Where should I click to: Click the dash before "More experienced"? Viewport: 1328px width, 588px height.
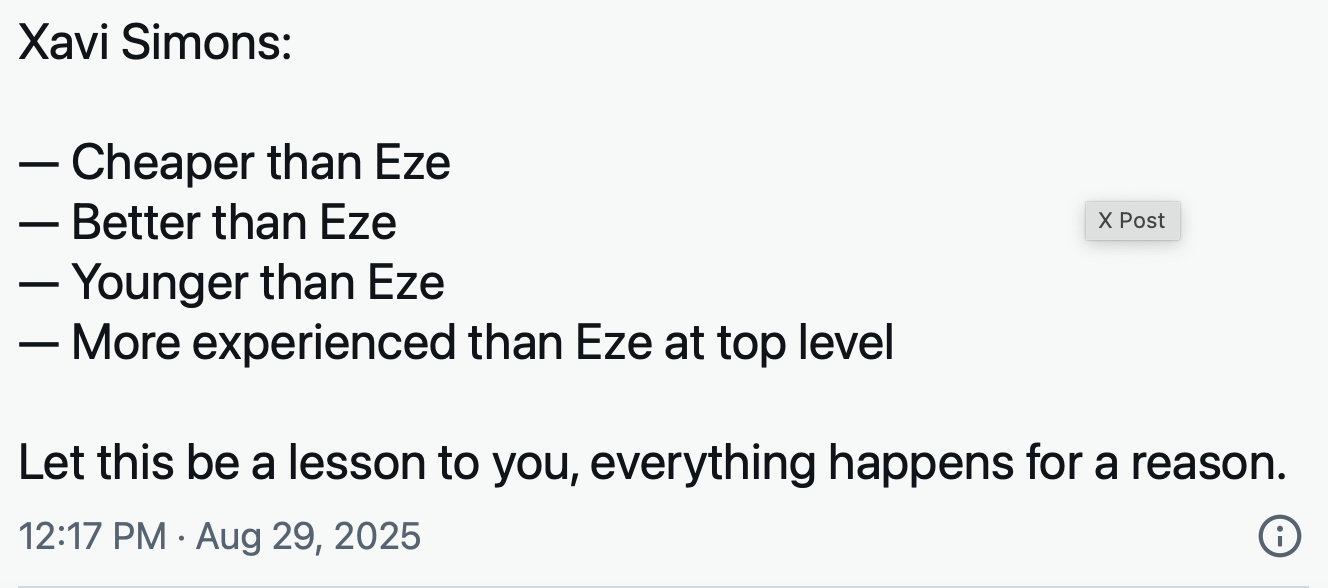pos(39,344)
